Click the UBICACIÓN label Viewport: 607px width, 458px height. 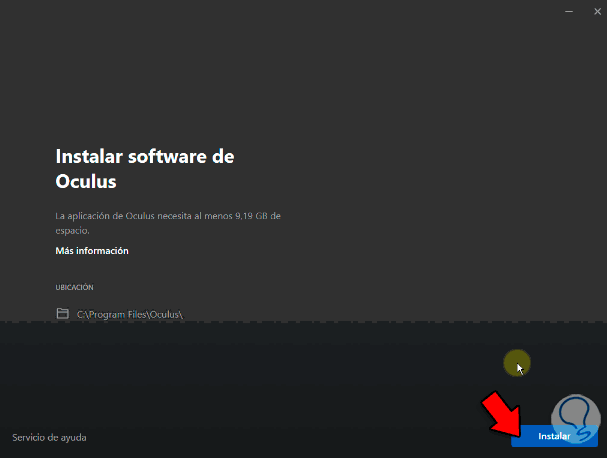tap(74, 287)
